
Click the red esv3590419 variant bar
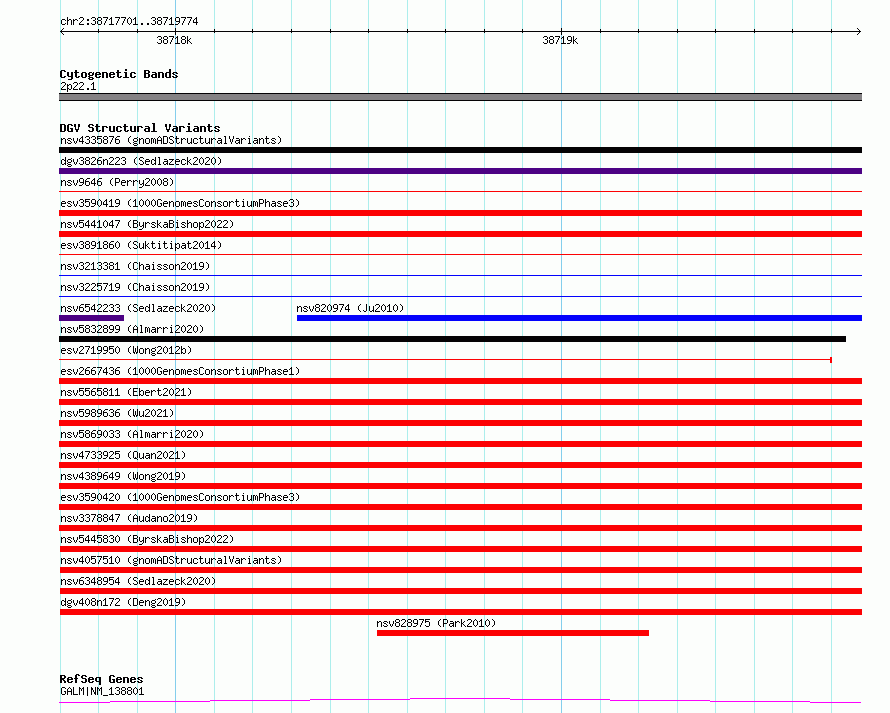coord(460,213)
